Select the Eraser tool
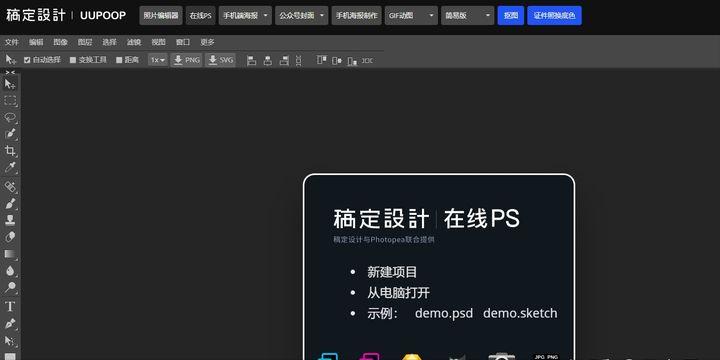This screenshot has height=360, width=720. [x=10, y=237]
